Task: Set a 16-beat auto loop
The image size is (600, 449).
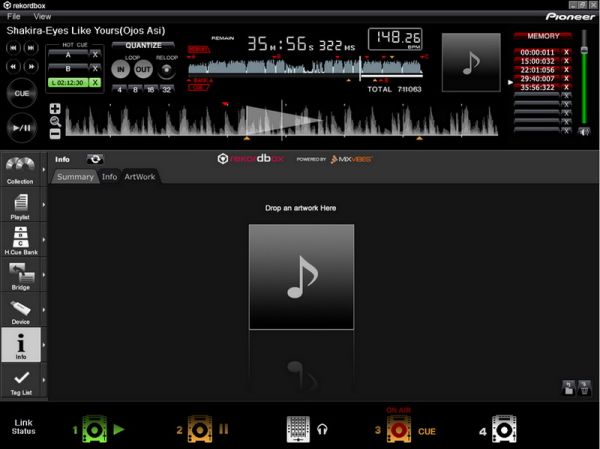Action: [x=151, y=90]
